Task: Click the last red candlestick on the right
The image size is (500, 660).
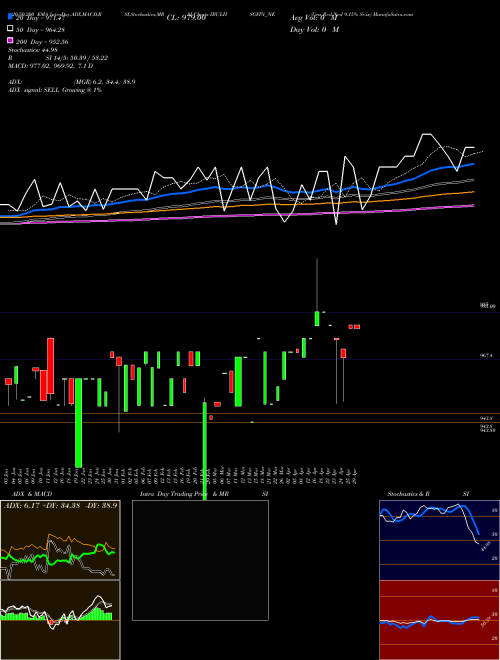Action: click(357, 327)
